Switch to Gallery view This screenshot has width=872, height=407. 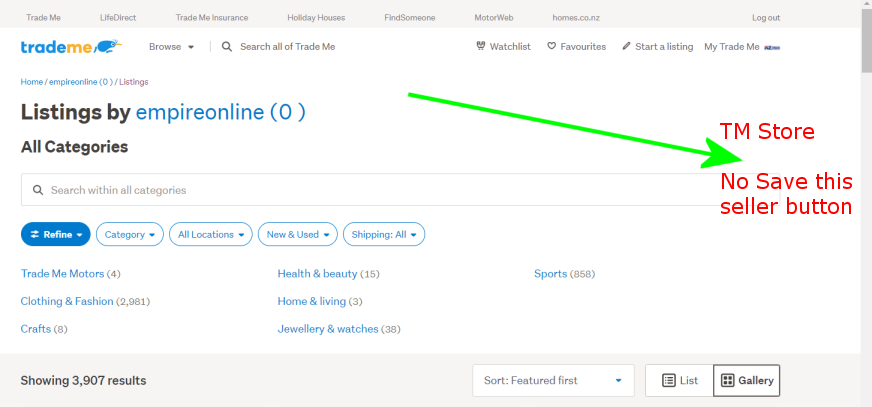tap(746, 380)
